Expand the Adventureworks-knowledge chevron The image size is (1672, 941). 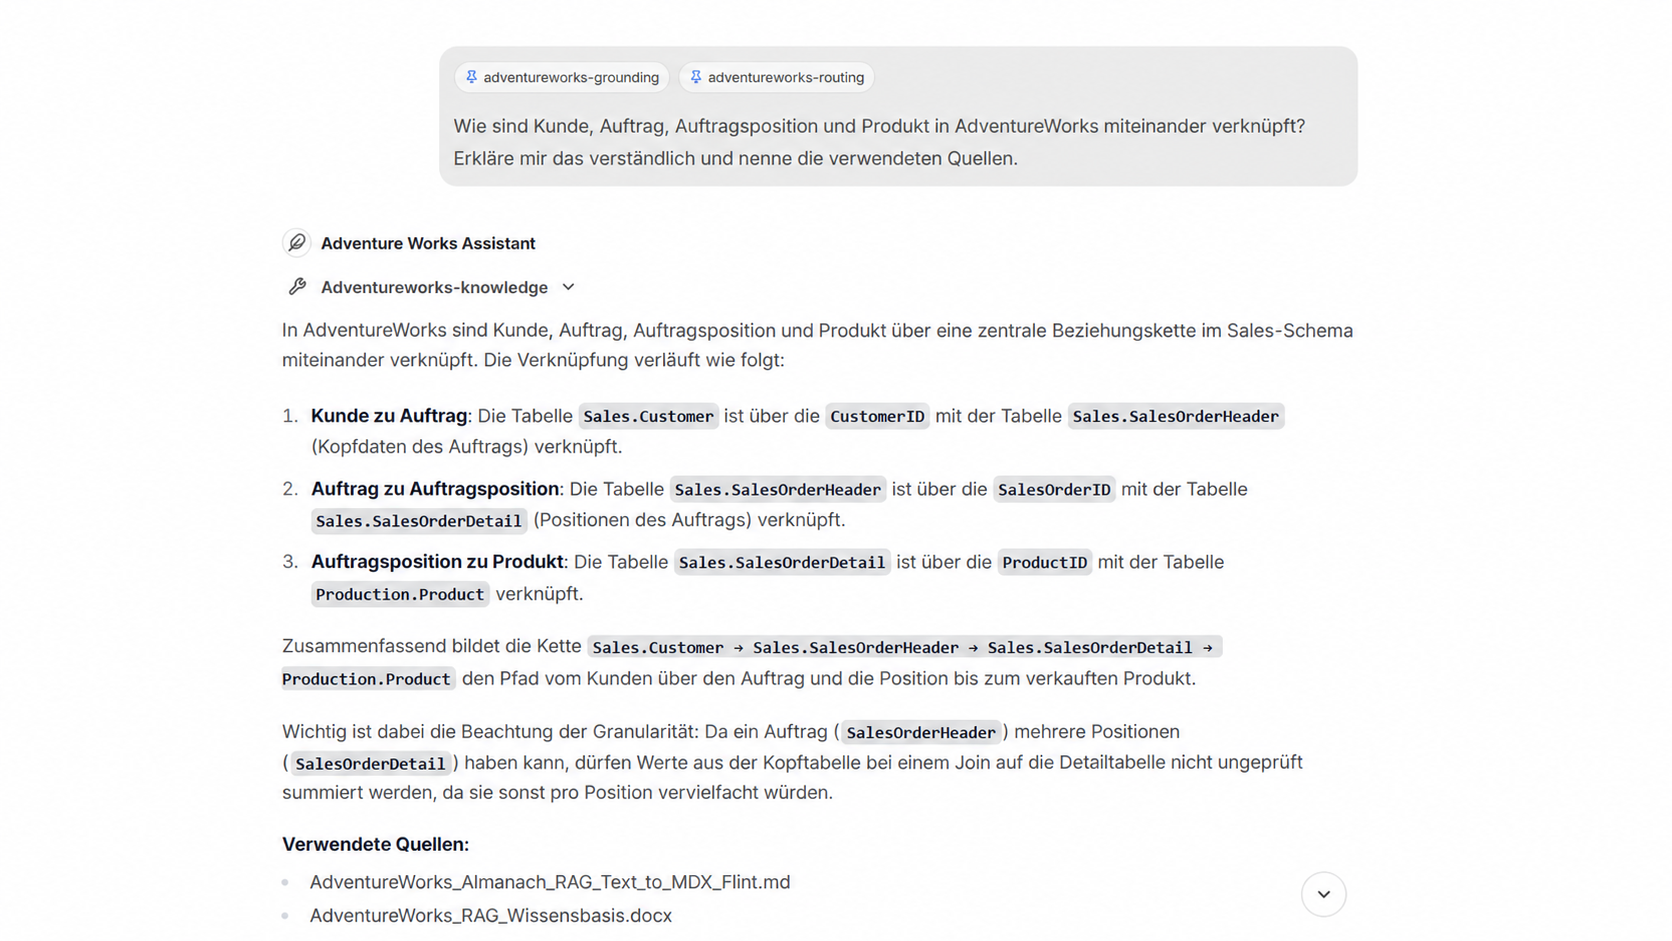(568, 287)
